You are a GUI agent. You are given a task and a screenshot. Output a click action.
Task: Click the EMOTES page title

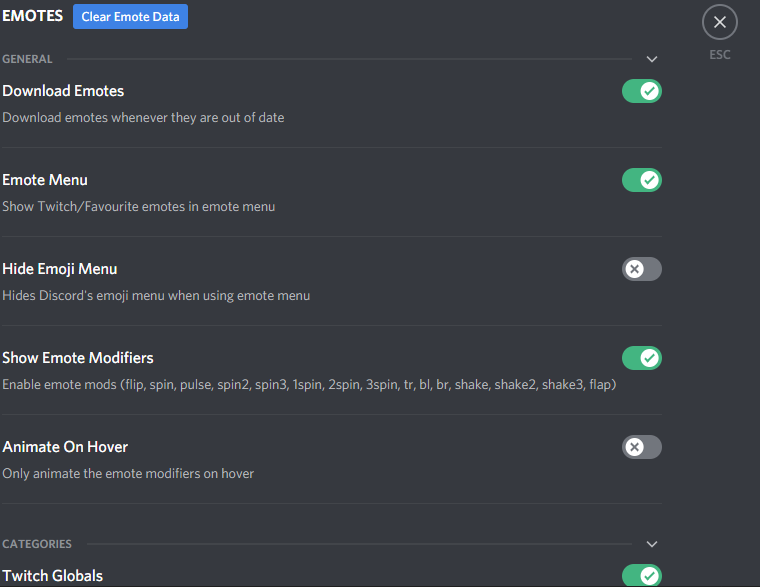click(32, 16)
